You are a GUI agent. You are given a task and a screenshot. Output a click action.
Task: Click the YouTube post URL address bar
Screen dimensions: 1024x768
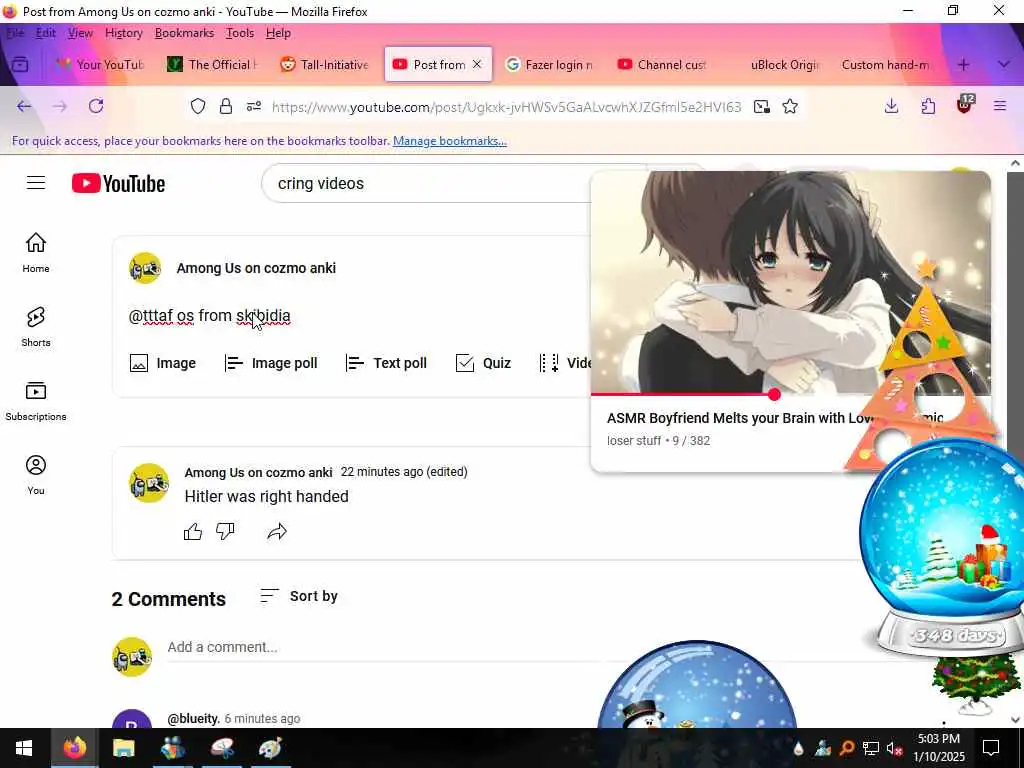506,106
